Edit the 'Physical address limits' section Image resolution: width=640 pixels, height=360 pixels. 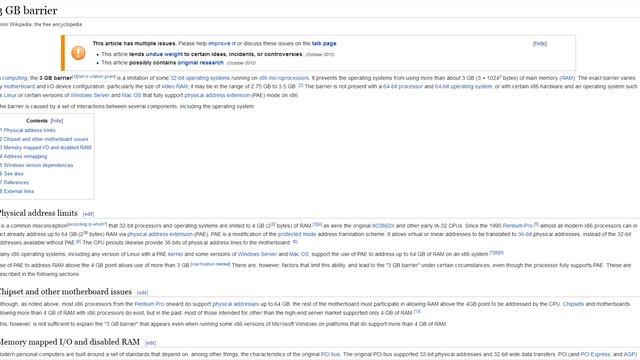tap(88, 214)
